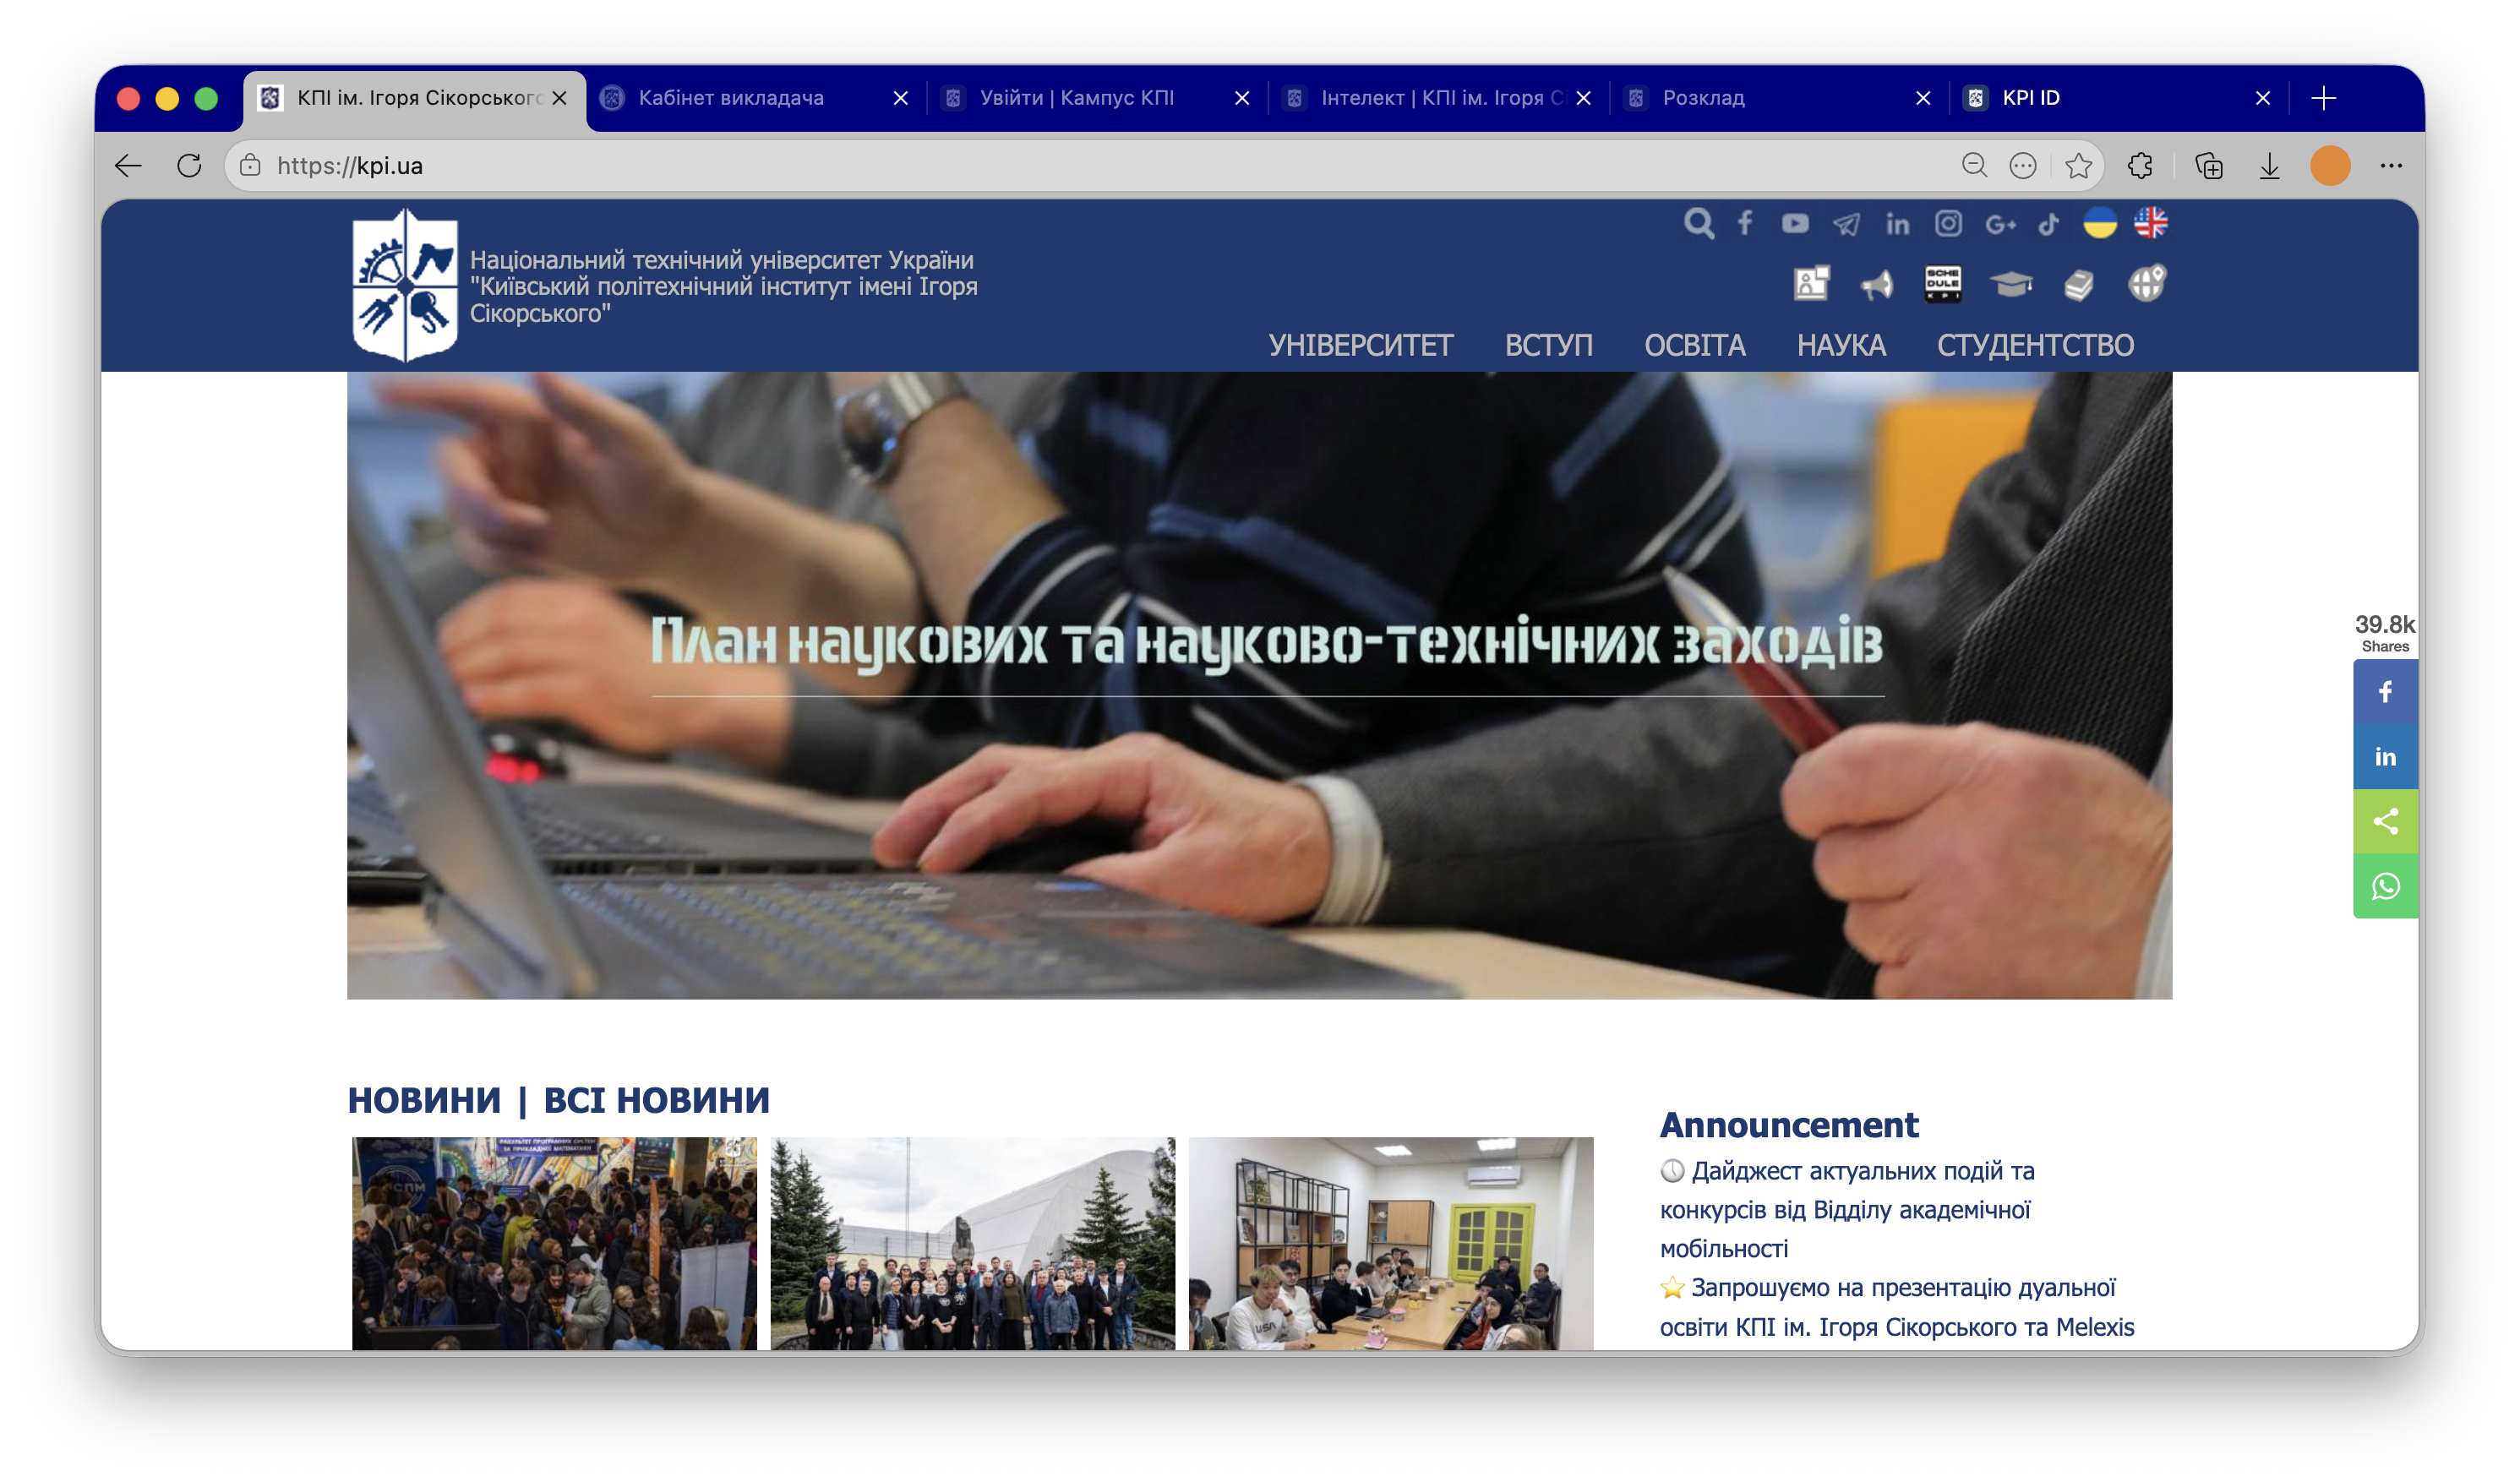Open the УНІВЕРСИТЕТ navigation menu
This screenshot has width=2520, height=1482.
click(1362, 345)
